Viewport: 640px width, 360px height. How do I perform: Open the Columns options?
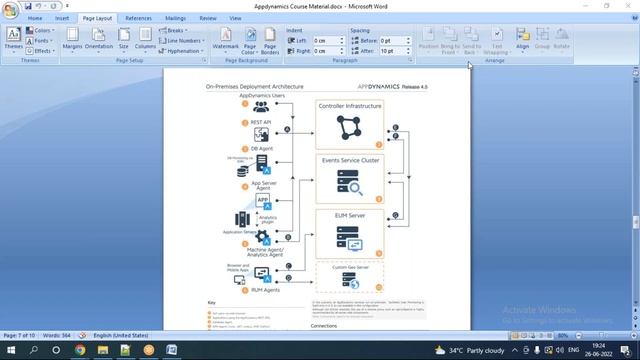point(145,40)
